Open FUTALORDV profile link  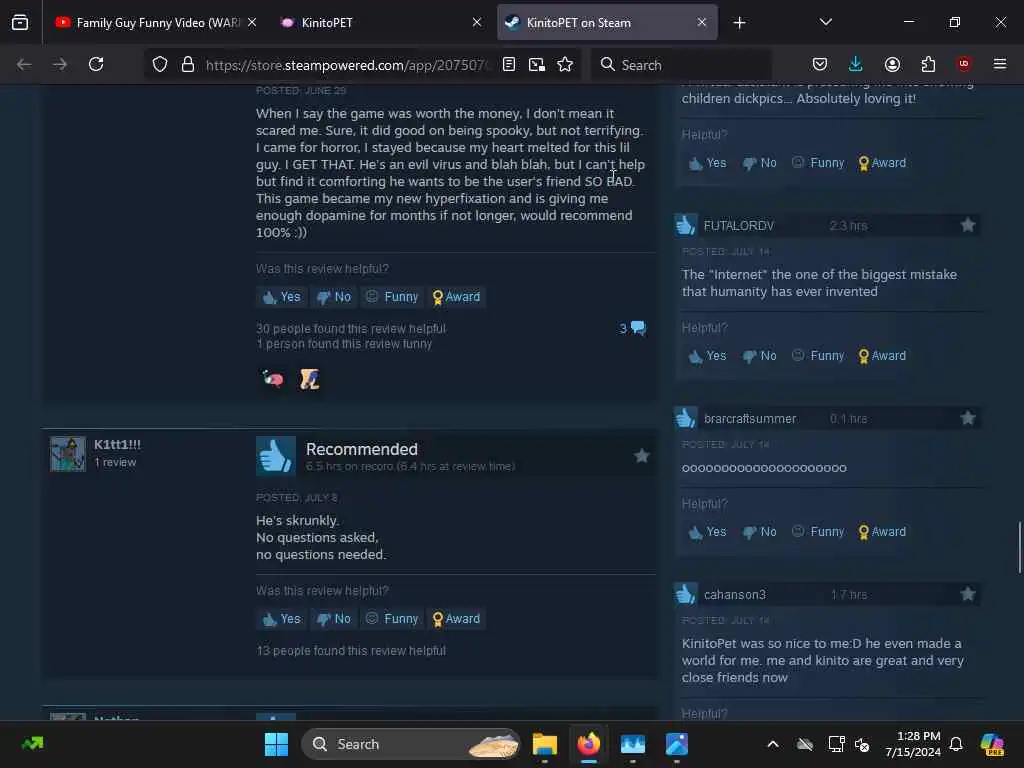(x=739, y=226)
